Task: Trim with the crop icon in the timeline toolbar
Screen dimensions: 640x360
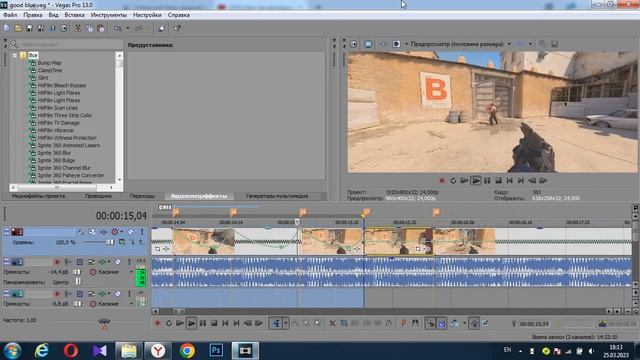Action: click(x=344, y=323)
